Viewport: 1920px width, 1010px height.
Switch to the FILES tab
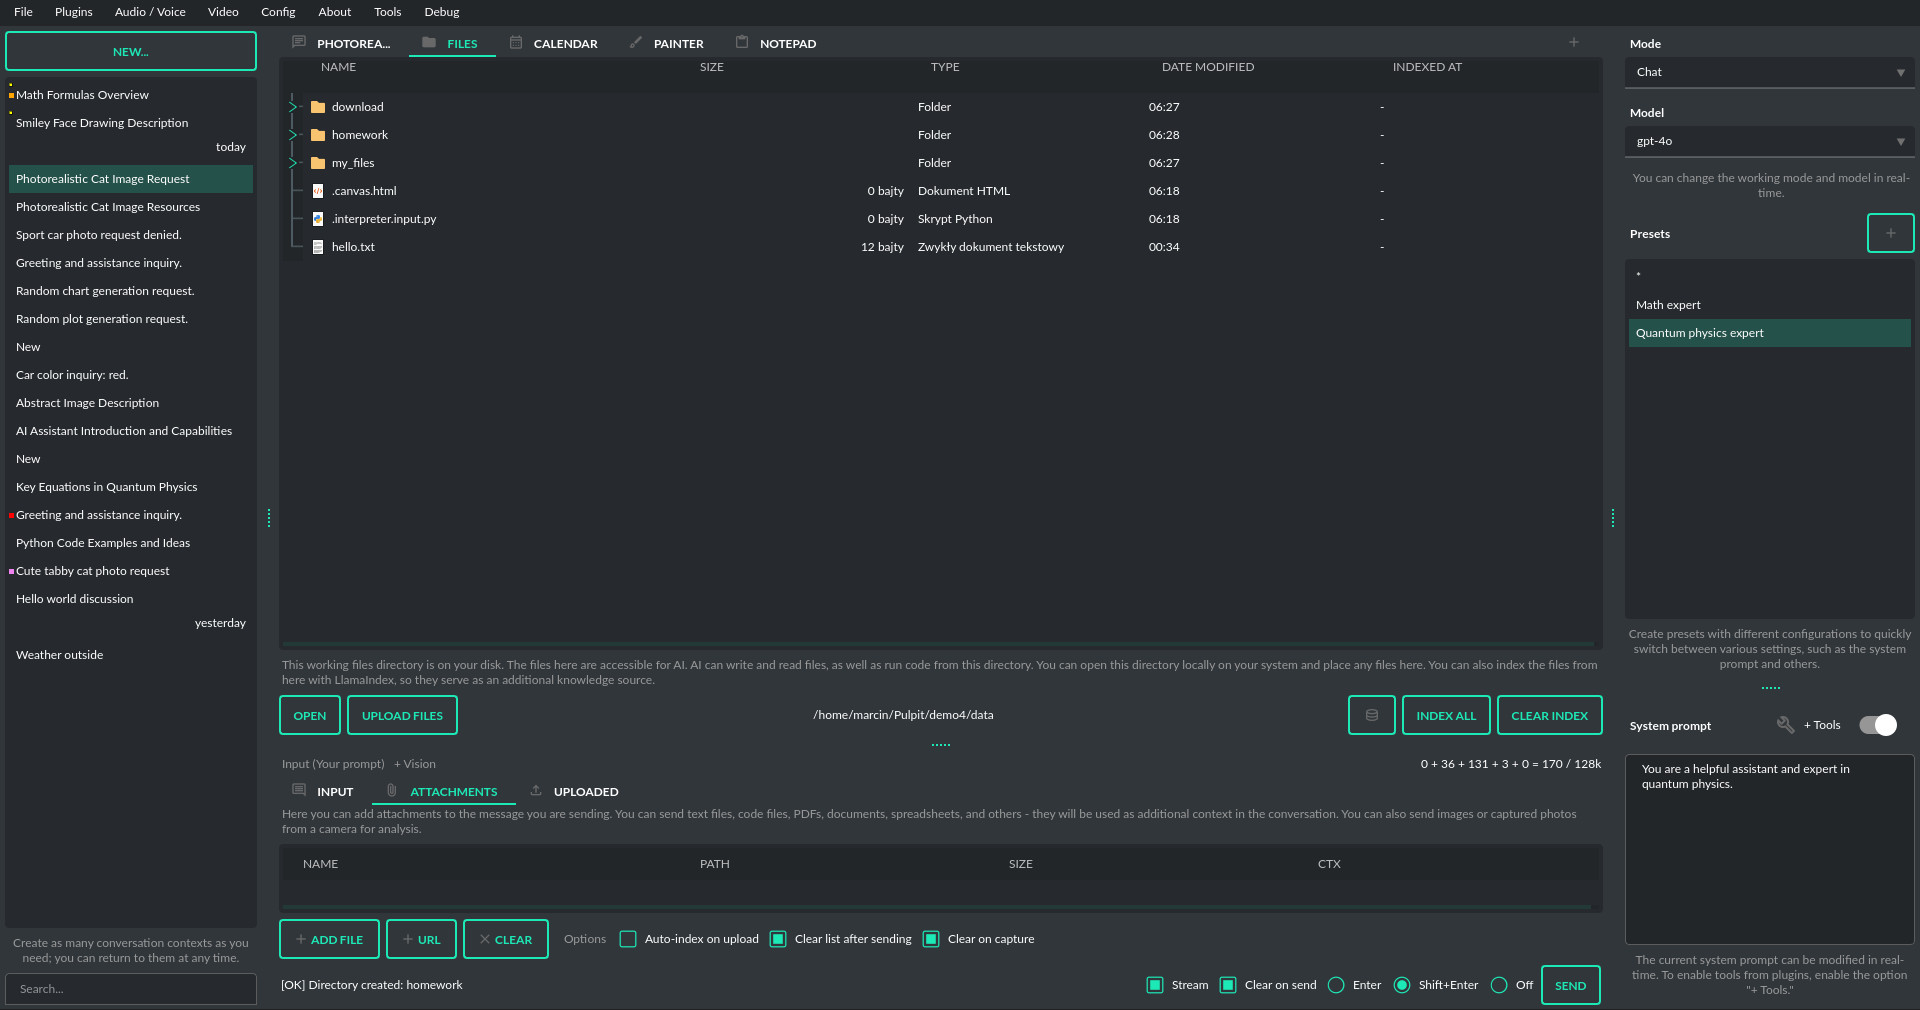pos(452,43)
